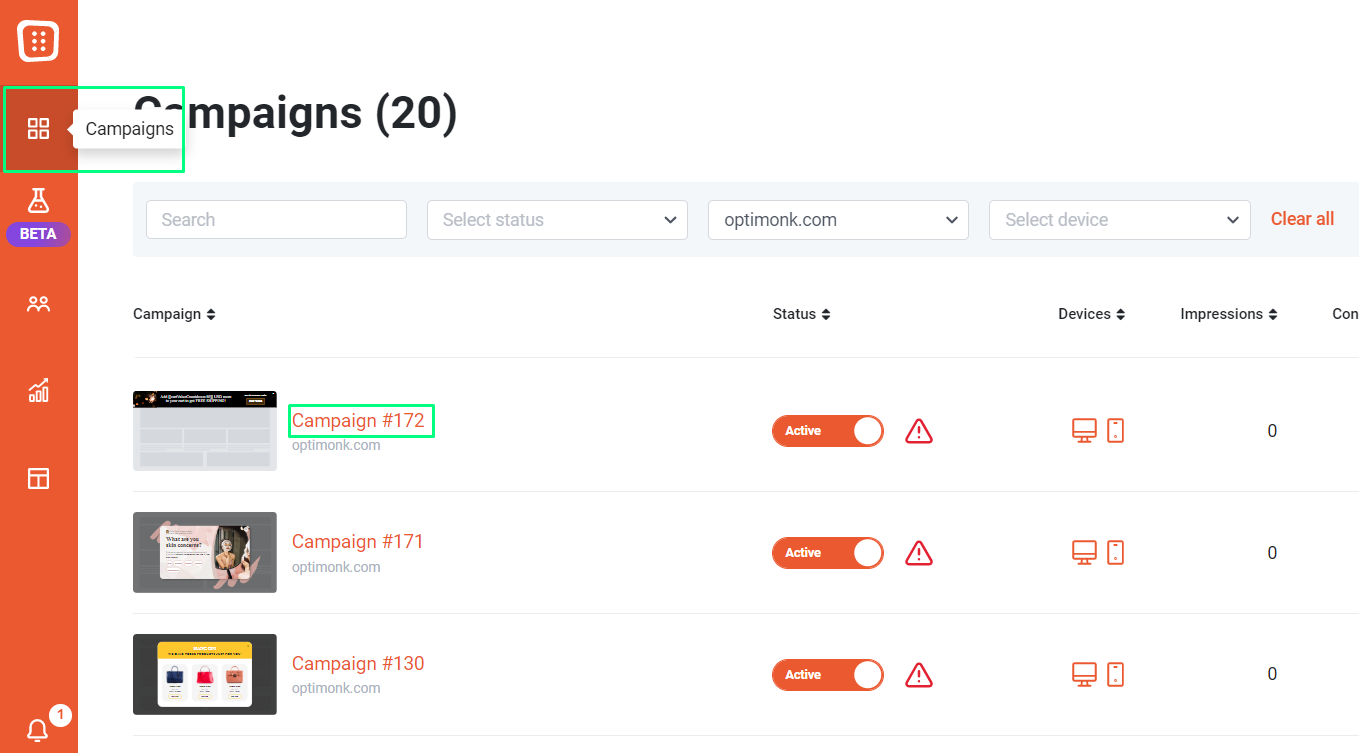The width and height of the screenshot is (1359, 753).
Task: Open the Campaign #171 link
Action: click(x=358, y=542)
